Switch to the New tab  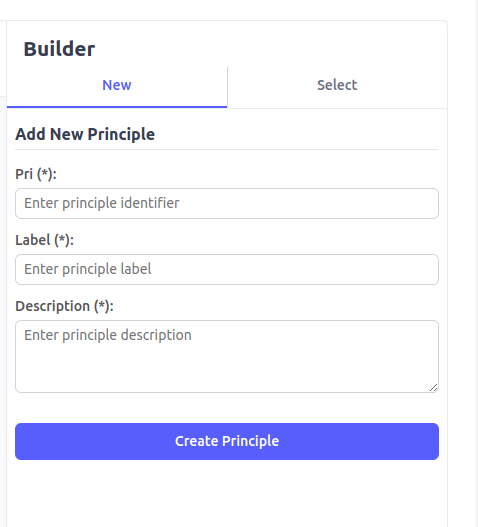pyautogui.click(x=117, y=85)
